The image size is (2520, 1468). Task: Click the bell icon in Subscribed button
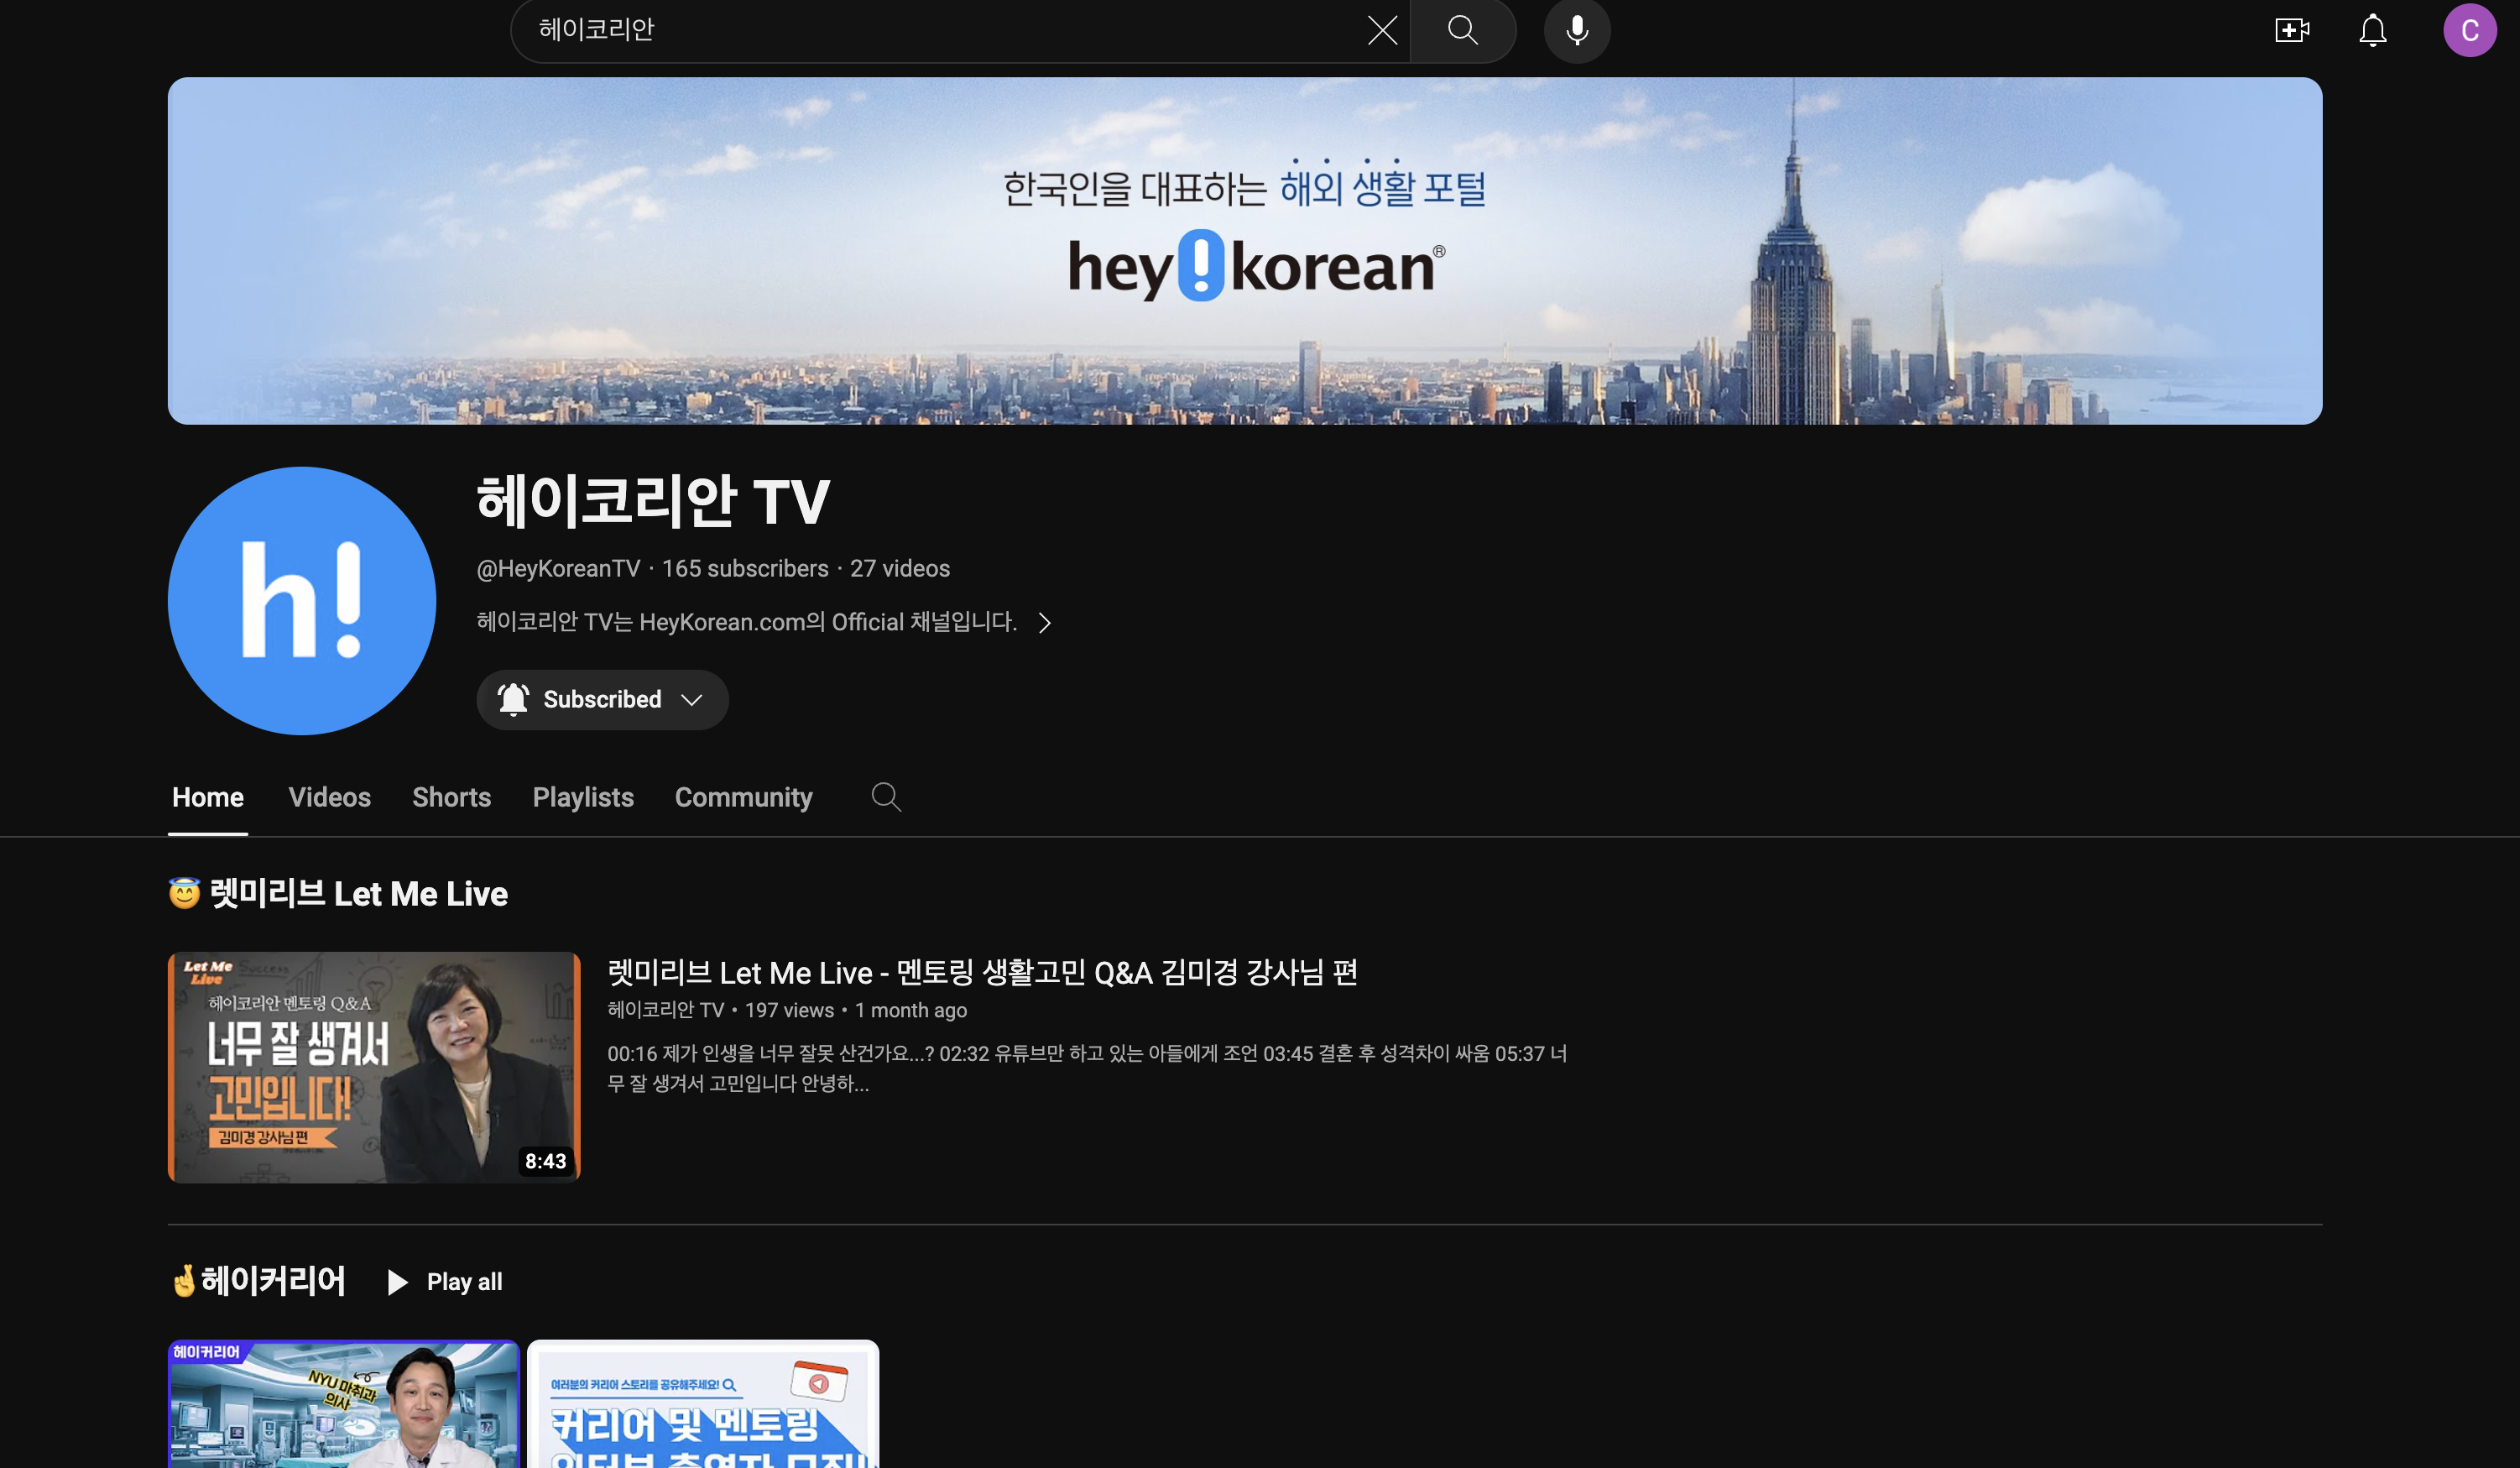coord(513,699)
